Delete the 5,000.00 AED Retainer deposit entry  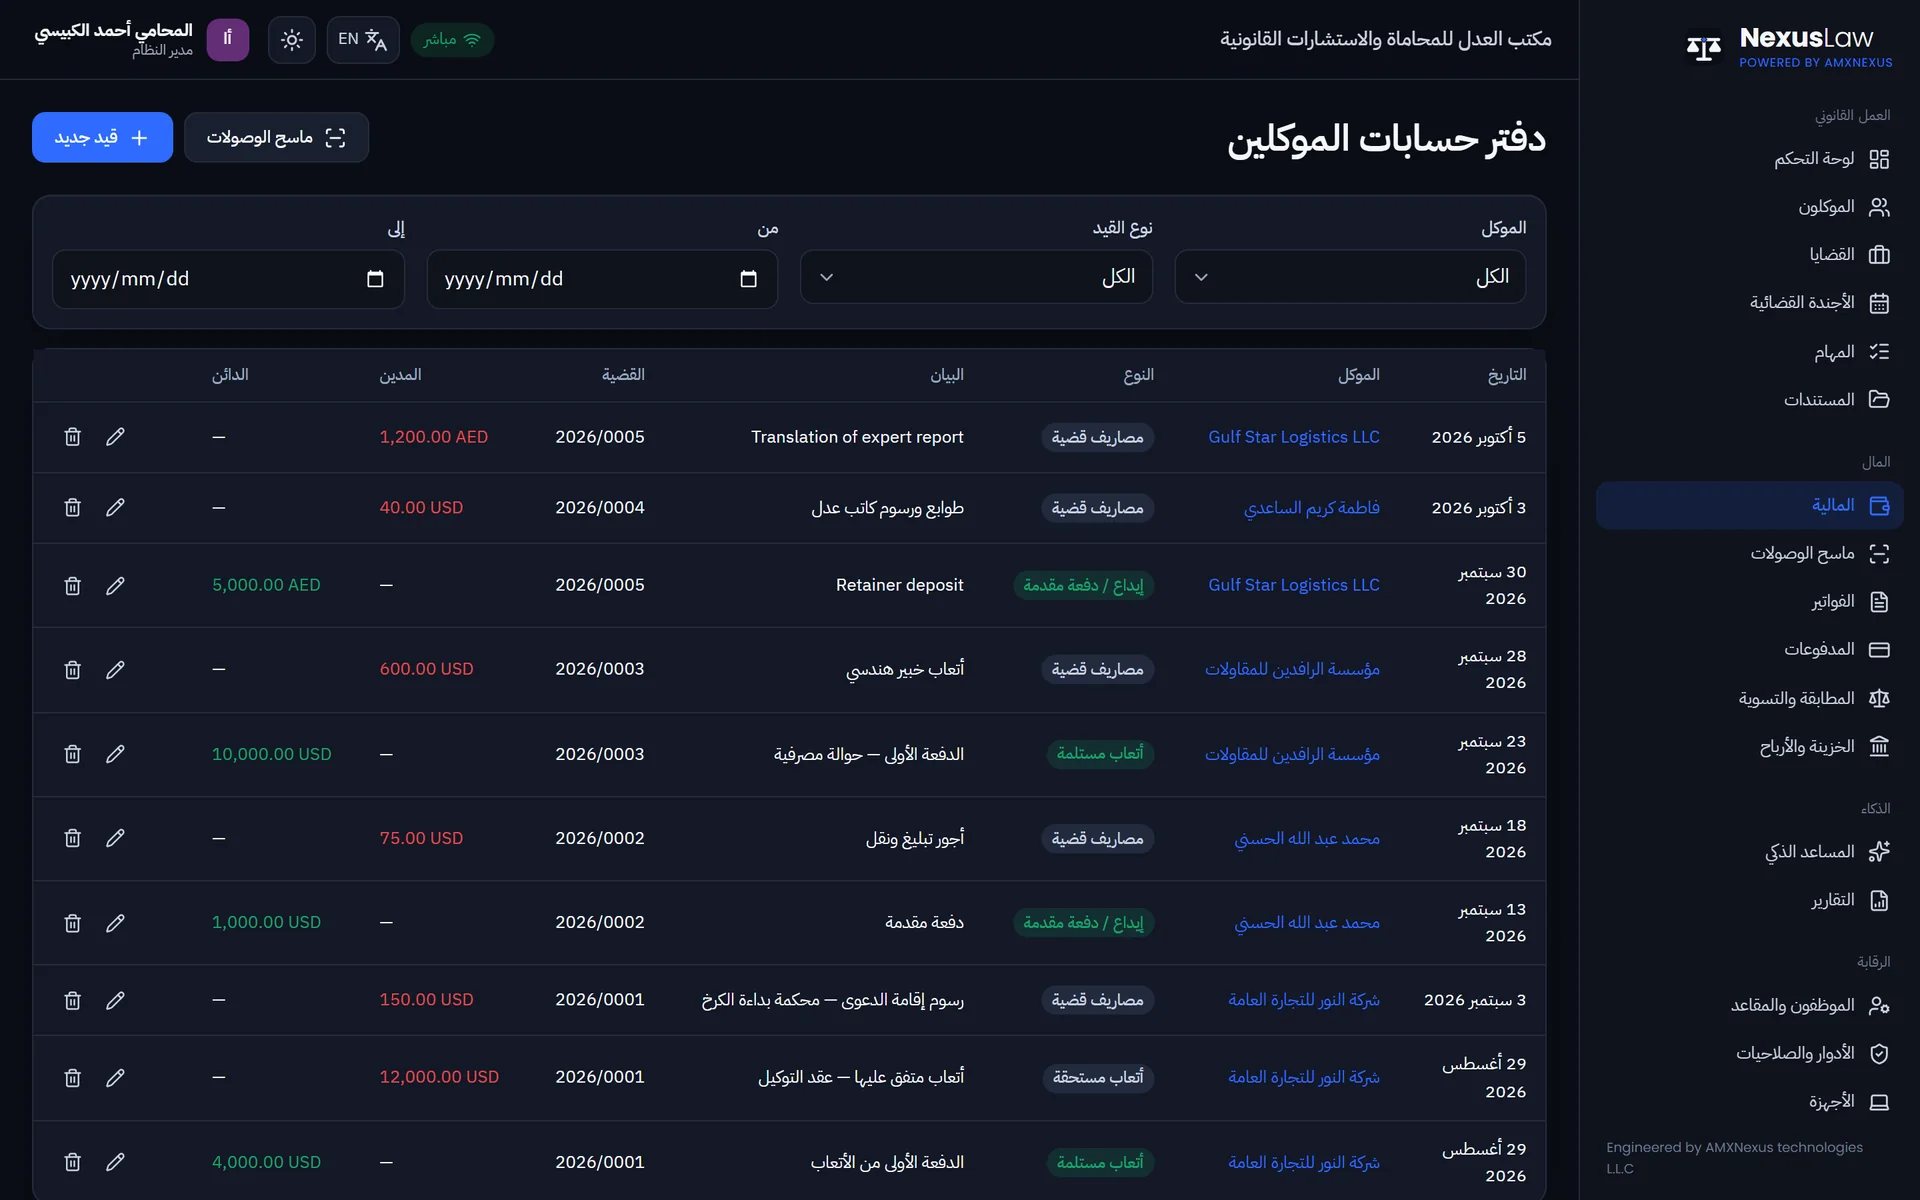[x=72, y=586]
